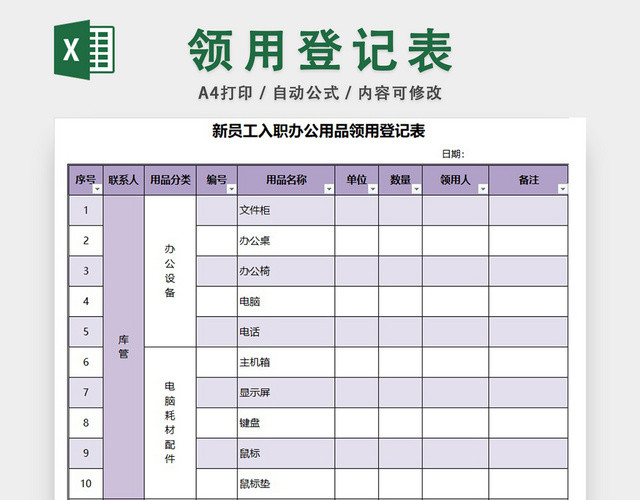Click the 备注 cell for 办公桌
640x500 pixels.
click(528, 241)
